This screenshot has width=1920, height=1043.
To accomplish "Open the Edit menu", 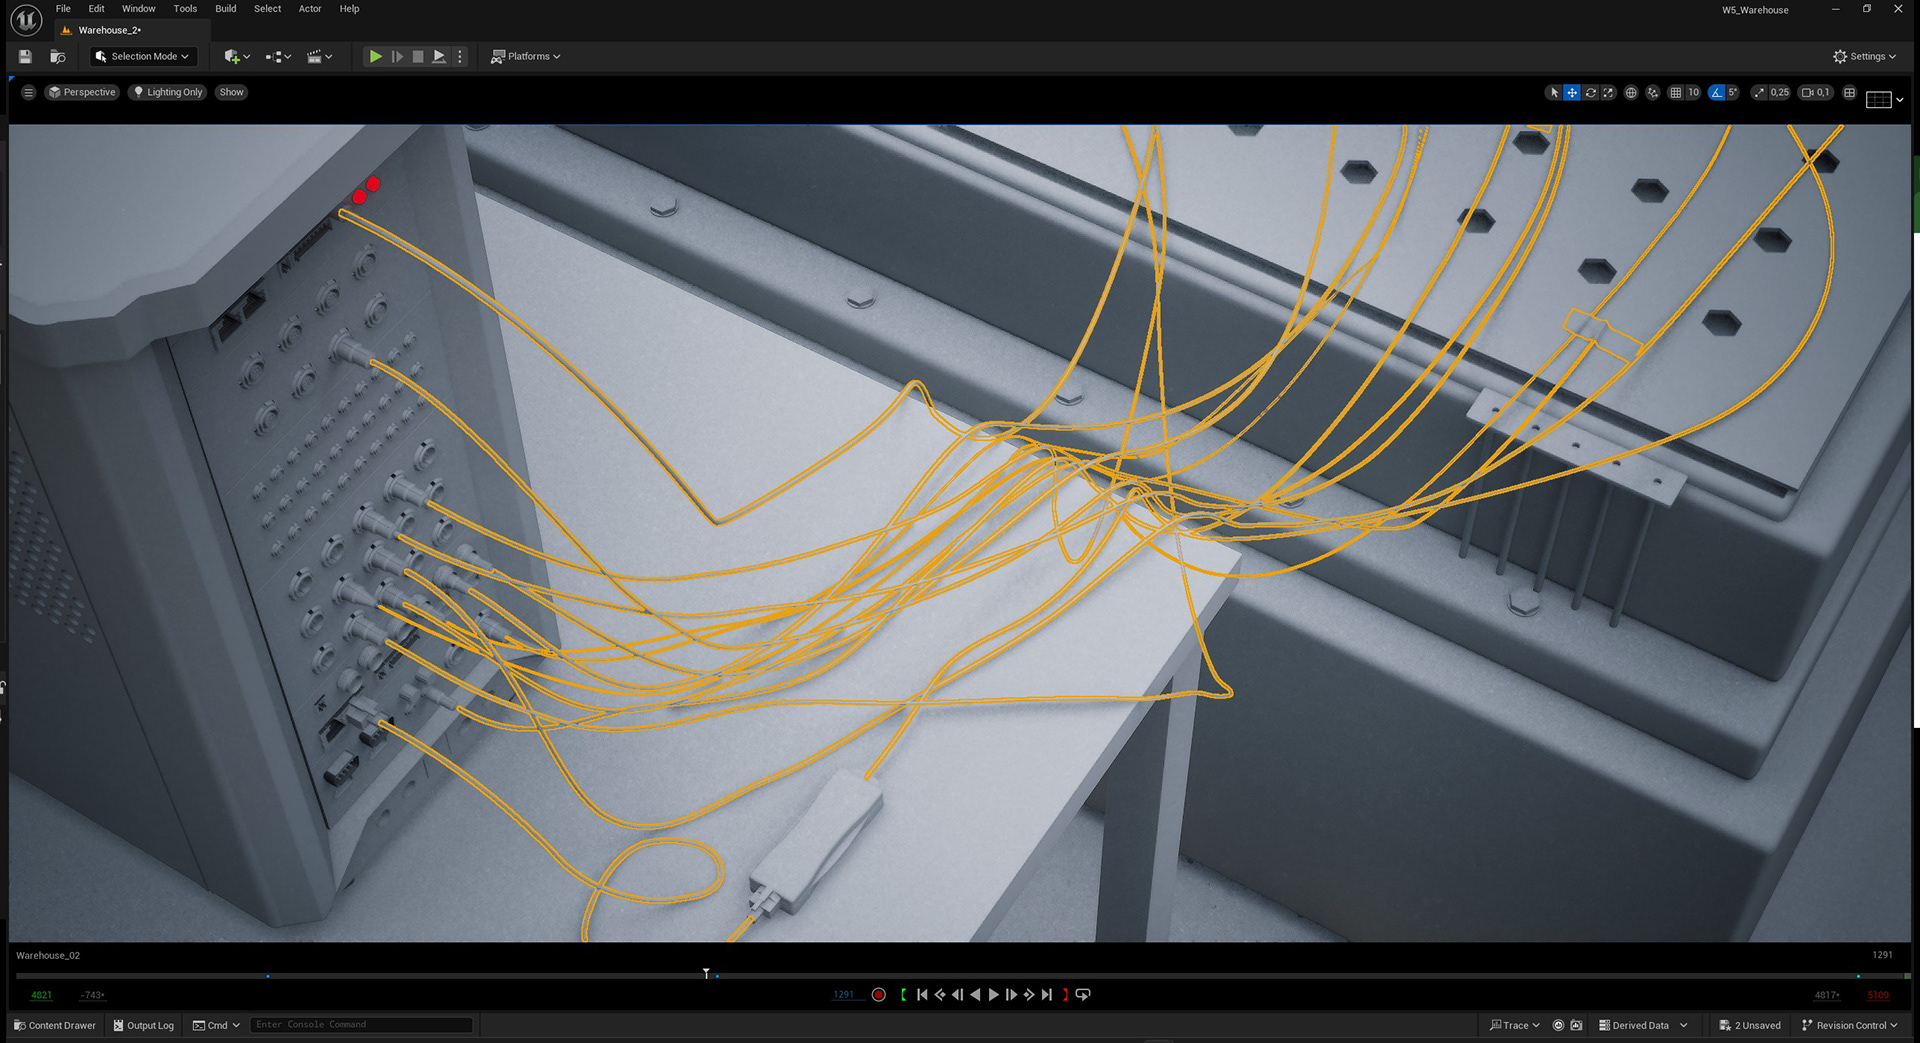I will pyautogui.click(x=96, y=9).
